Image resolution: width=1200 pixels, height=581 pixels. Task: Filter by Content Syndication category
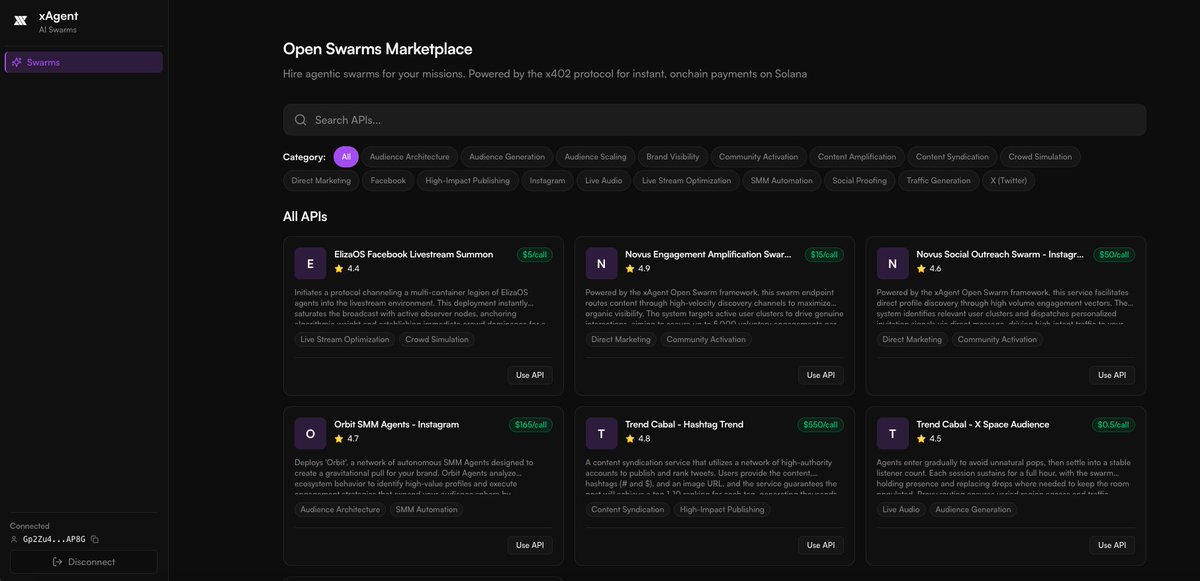click(x=952, y=157)
